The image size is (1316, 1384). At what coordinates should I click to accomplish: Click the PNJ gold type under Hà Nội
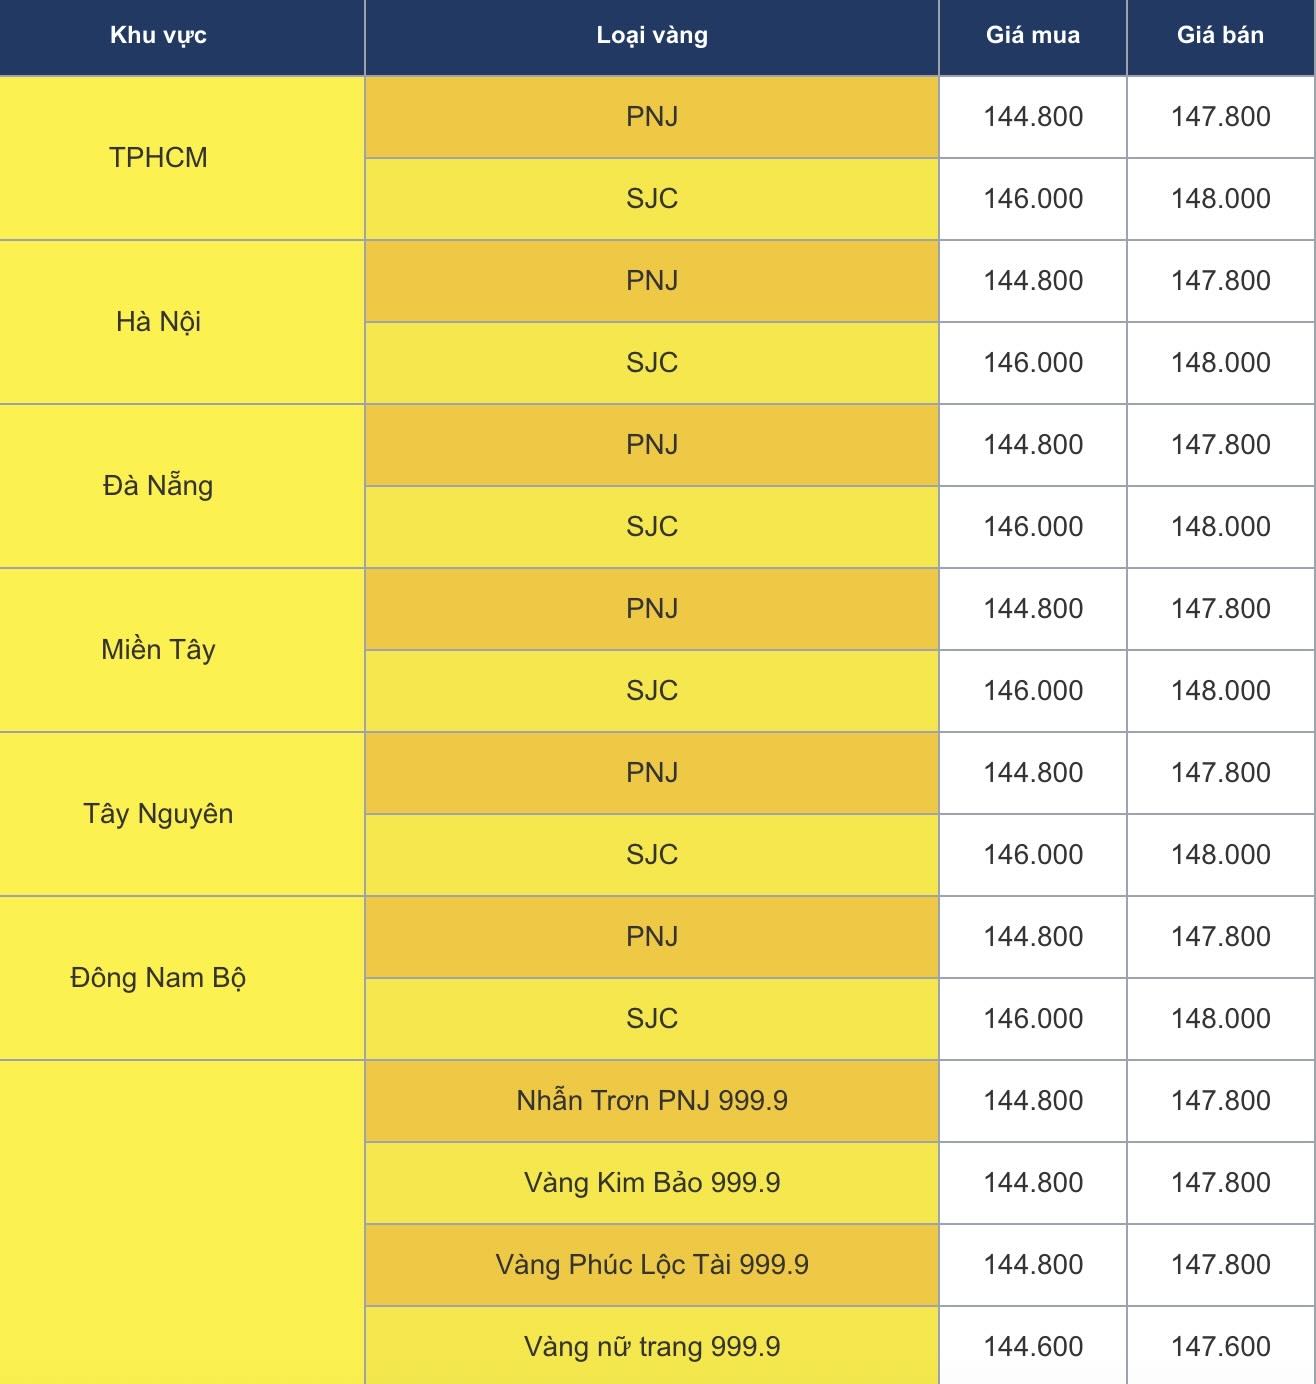[x=652, y=280]
